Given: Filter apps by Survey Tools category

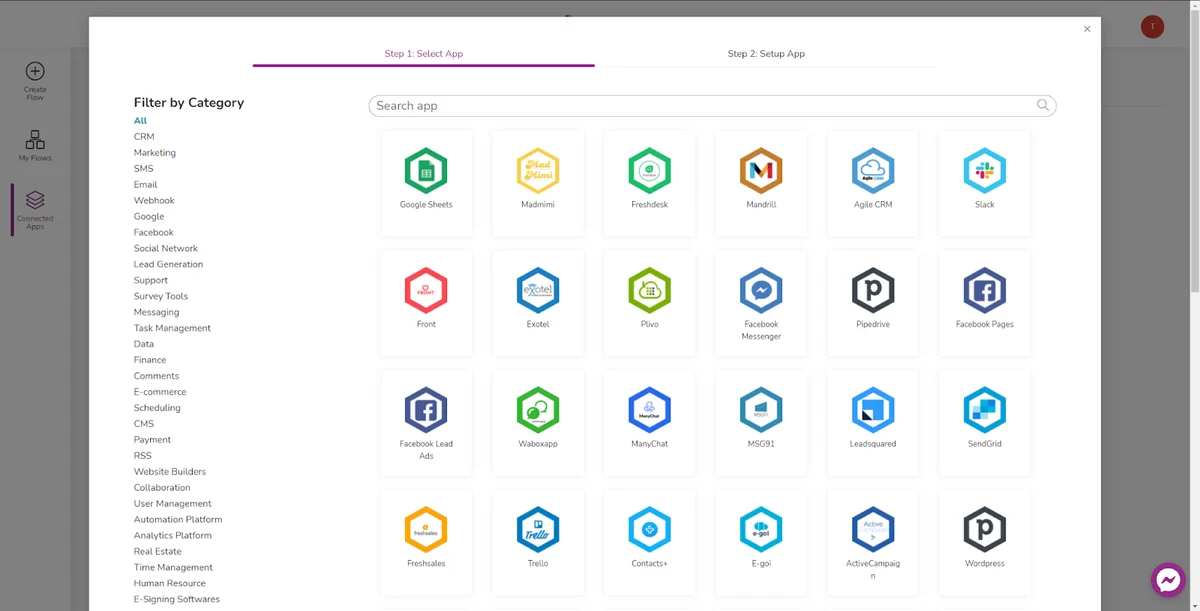Looking at the screenshot, I should pos(161,297).
